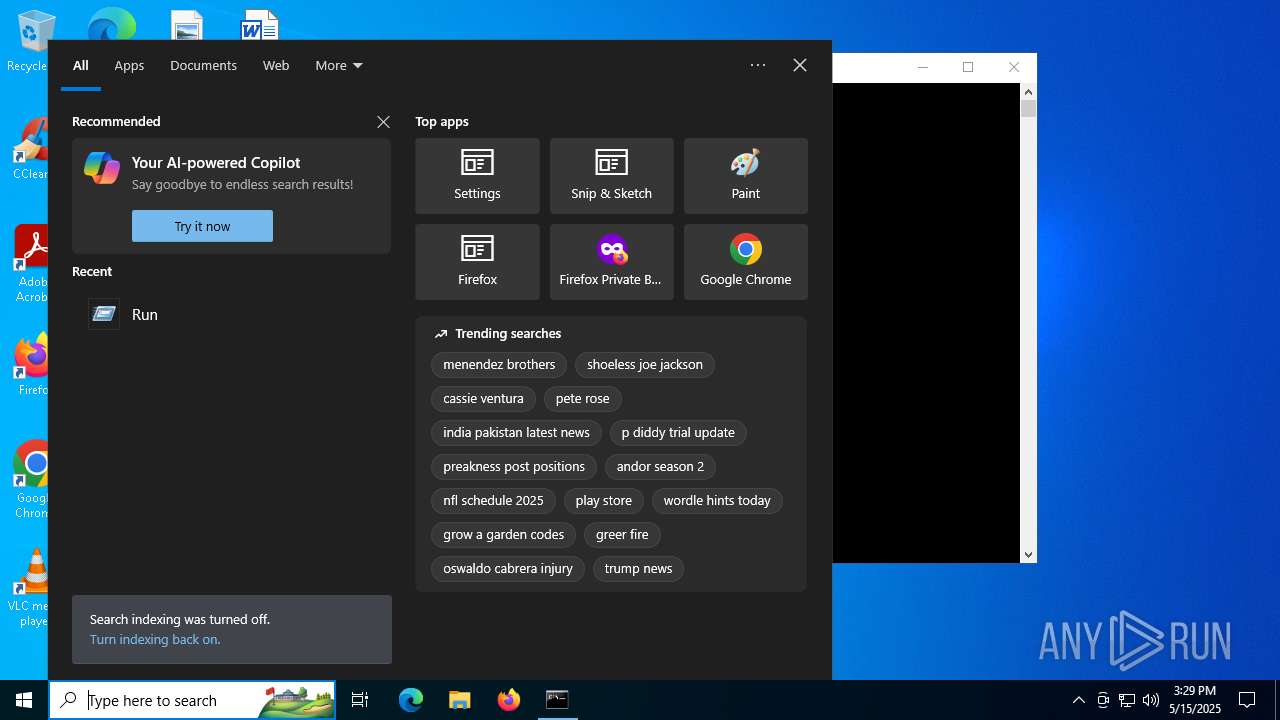Expand the More filter dropdown
This screenshot has width=1280, height=720.
click(339, 65)
